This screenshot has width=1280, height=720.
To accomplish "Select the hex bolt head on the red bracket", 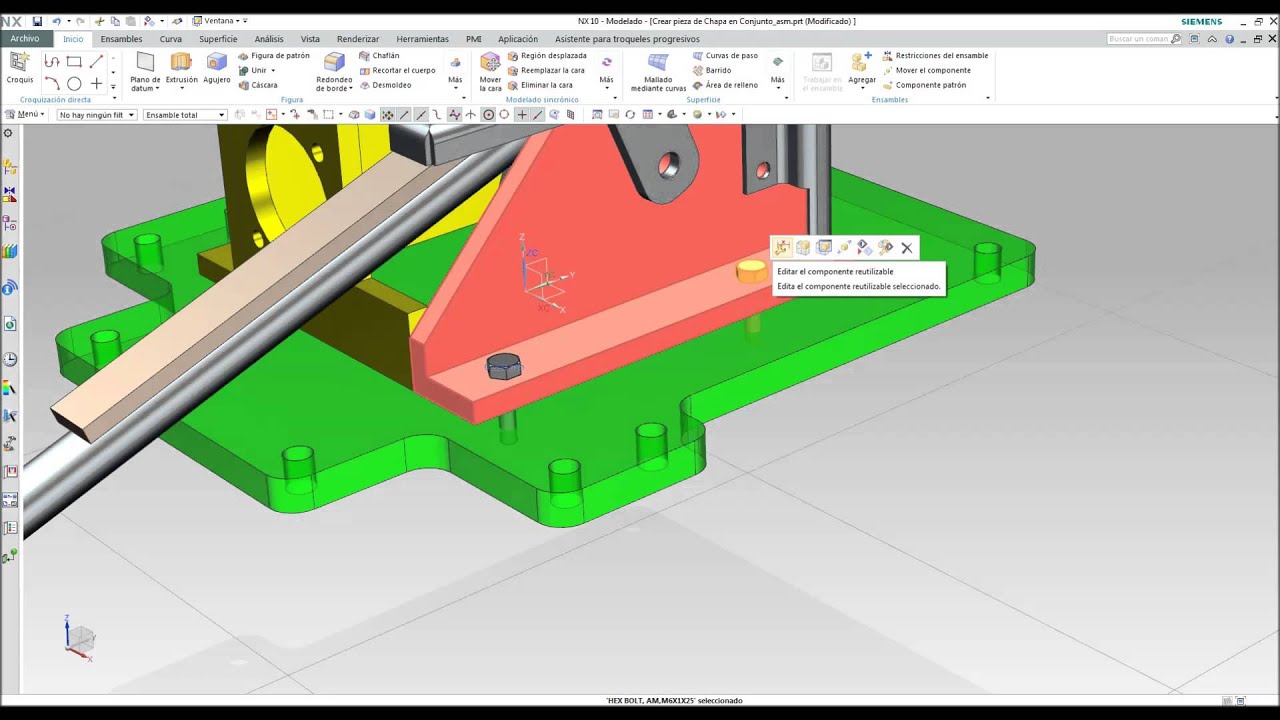I will (504, 366).
